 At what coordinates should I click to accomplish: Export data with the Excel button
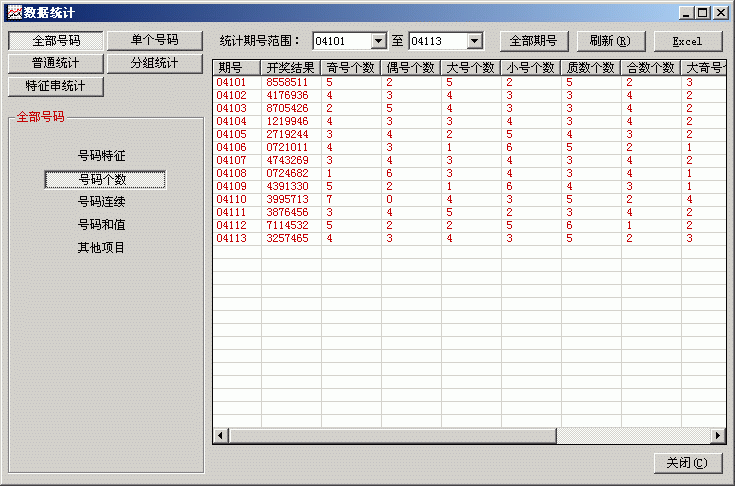click(687, 41)
